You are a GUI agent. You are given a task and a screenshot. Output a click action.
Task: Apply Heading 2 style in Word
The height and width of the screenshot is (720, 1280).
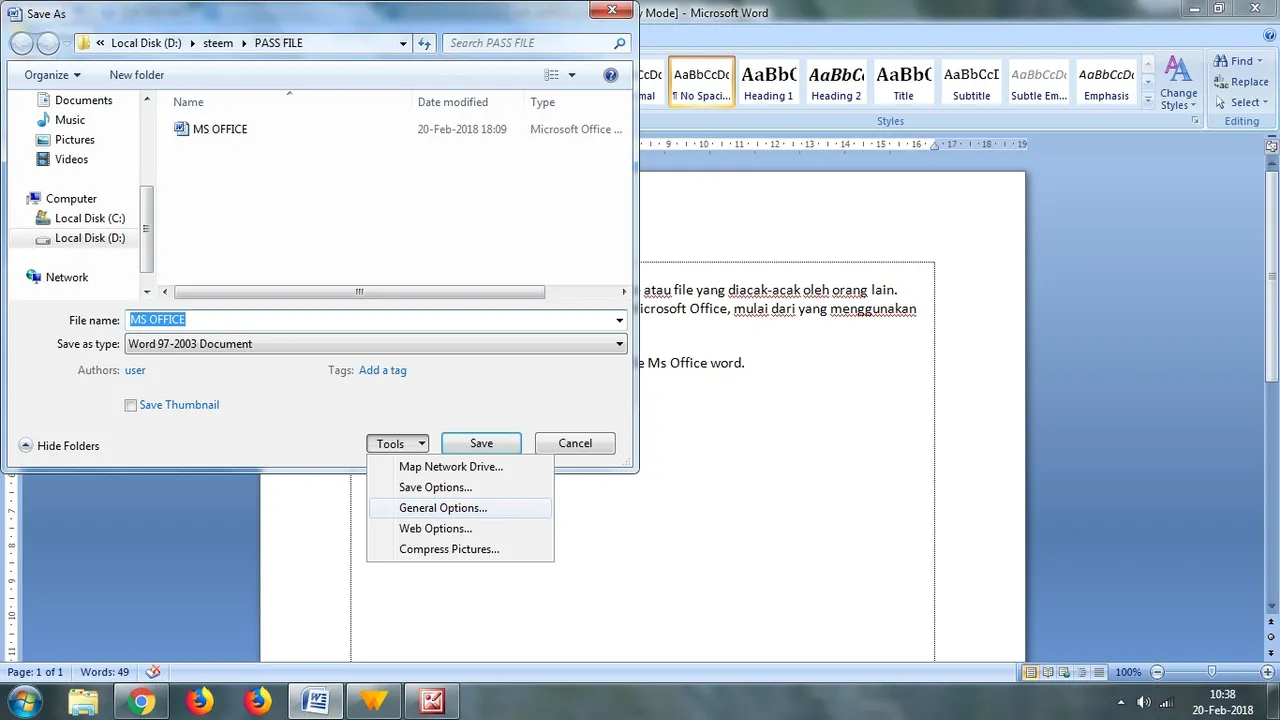pyautogui.click(x=836, y=81)
